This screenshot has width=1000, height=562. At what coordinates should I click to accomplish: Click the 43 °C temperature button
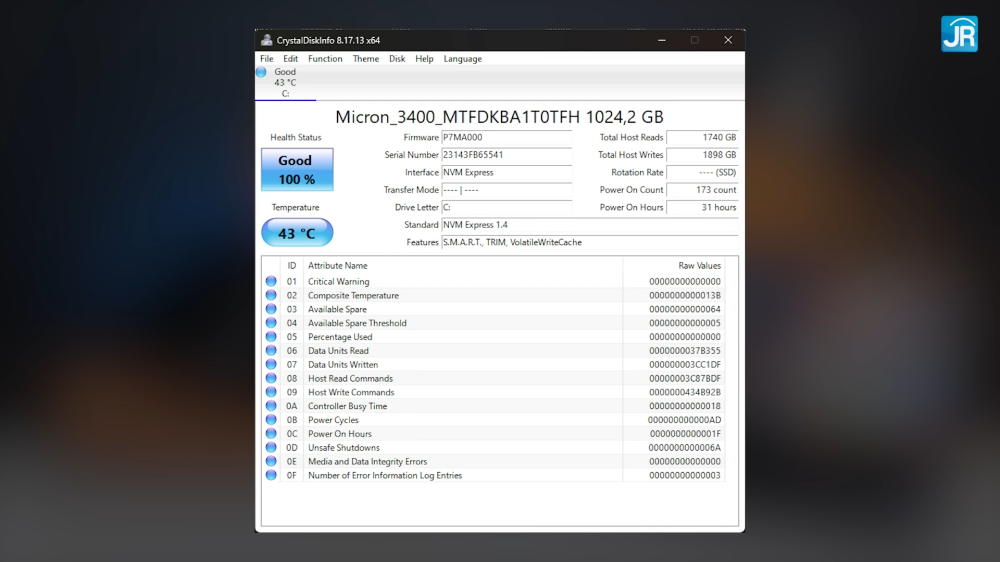coord(297,233)
